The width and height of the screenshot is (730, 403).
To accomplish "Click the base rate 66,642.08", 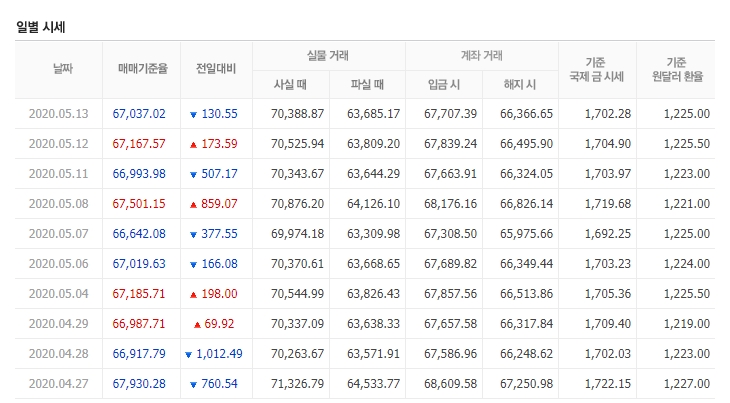I will [x=139, y=234].
